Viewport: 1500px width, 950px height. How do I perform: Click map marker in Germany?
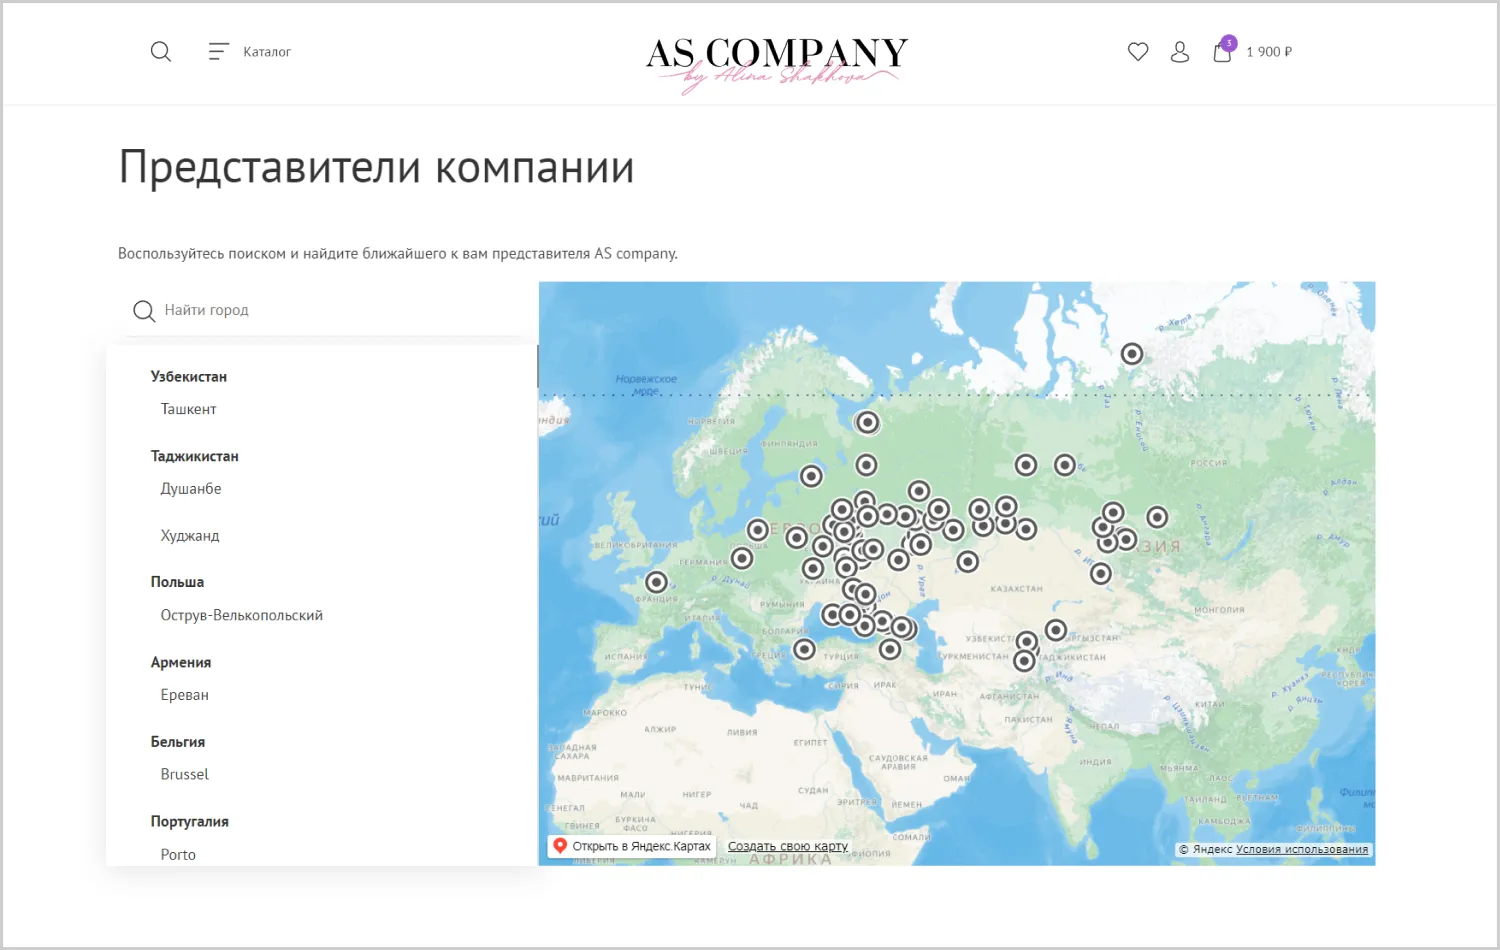(x=742, y=558)
